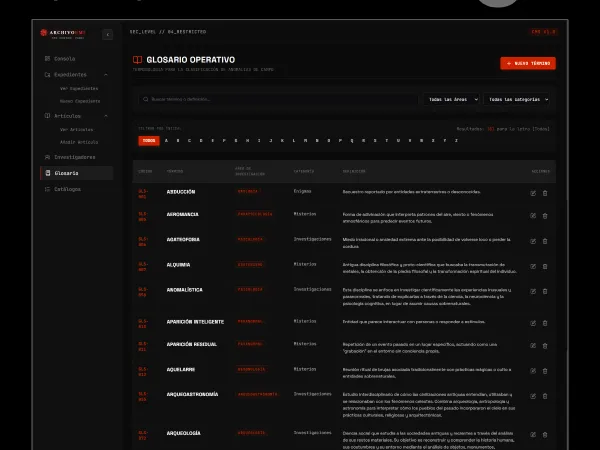Focus the term search field

pyautogui.click(x=278, y=99)
